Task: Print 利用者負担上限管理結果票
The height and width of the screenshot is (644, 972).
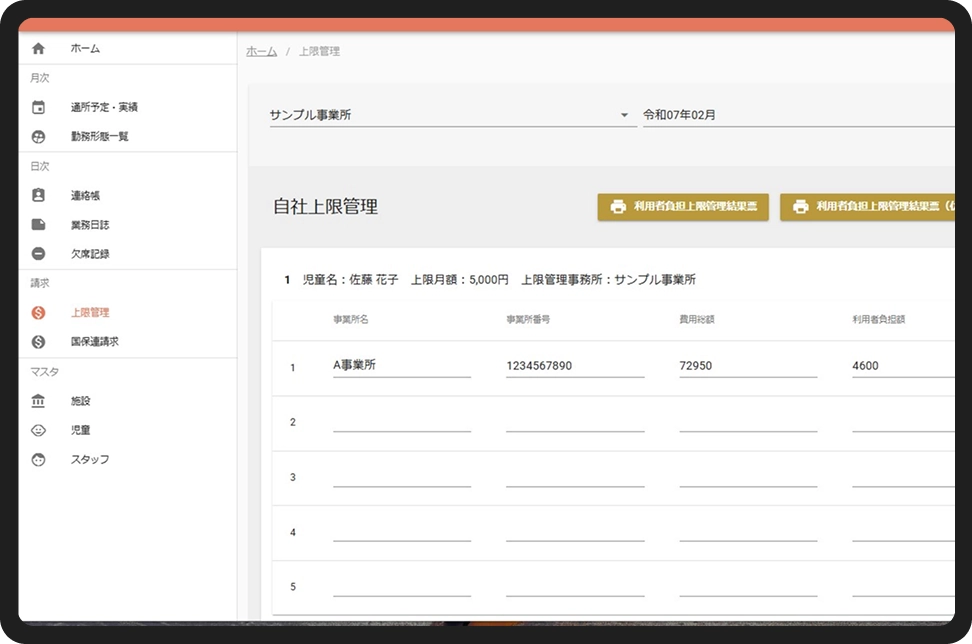Action: 683,206
